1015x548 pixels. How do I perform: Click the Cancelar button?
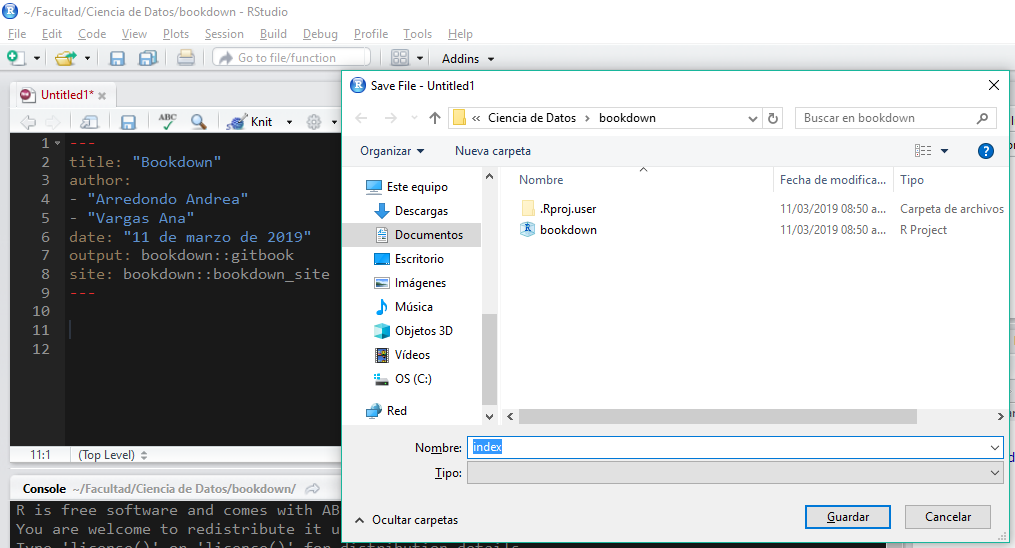(x=947, y=517)
